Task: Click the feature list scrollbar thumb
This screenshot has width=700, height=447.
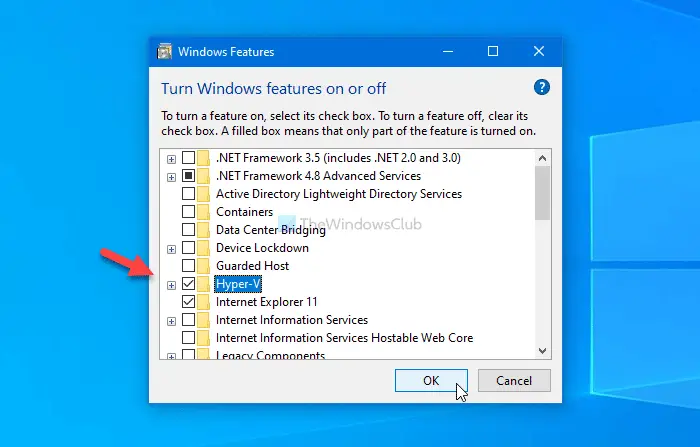Action: [x=542, y=193]
